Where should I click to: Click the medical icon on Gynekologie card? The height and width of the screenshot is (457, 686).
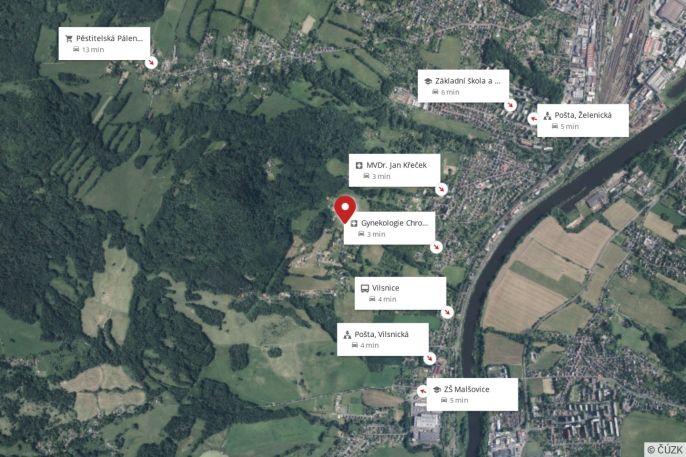click(354, 223)
